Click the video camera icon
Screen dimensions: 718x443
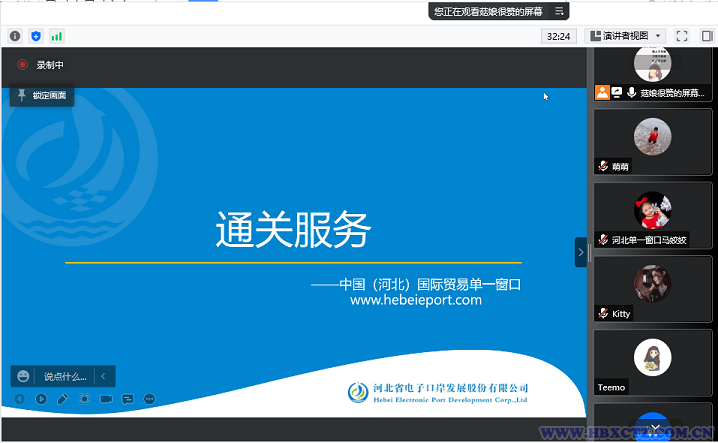point(106,399)
